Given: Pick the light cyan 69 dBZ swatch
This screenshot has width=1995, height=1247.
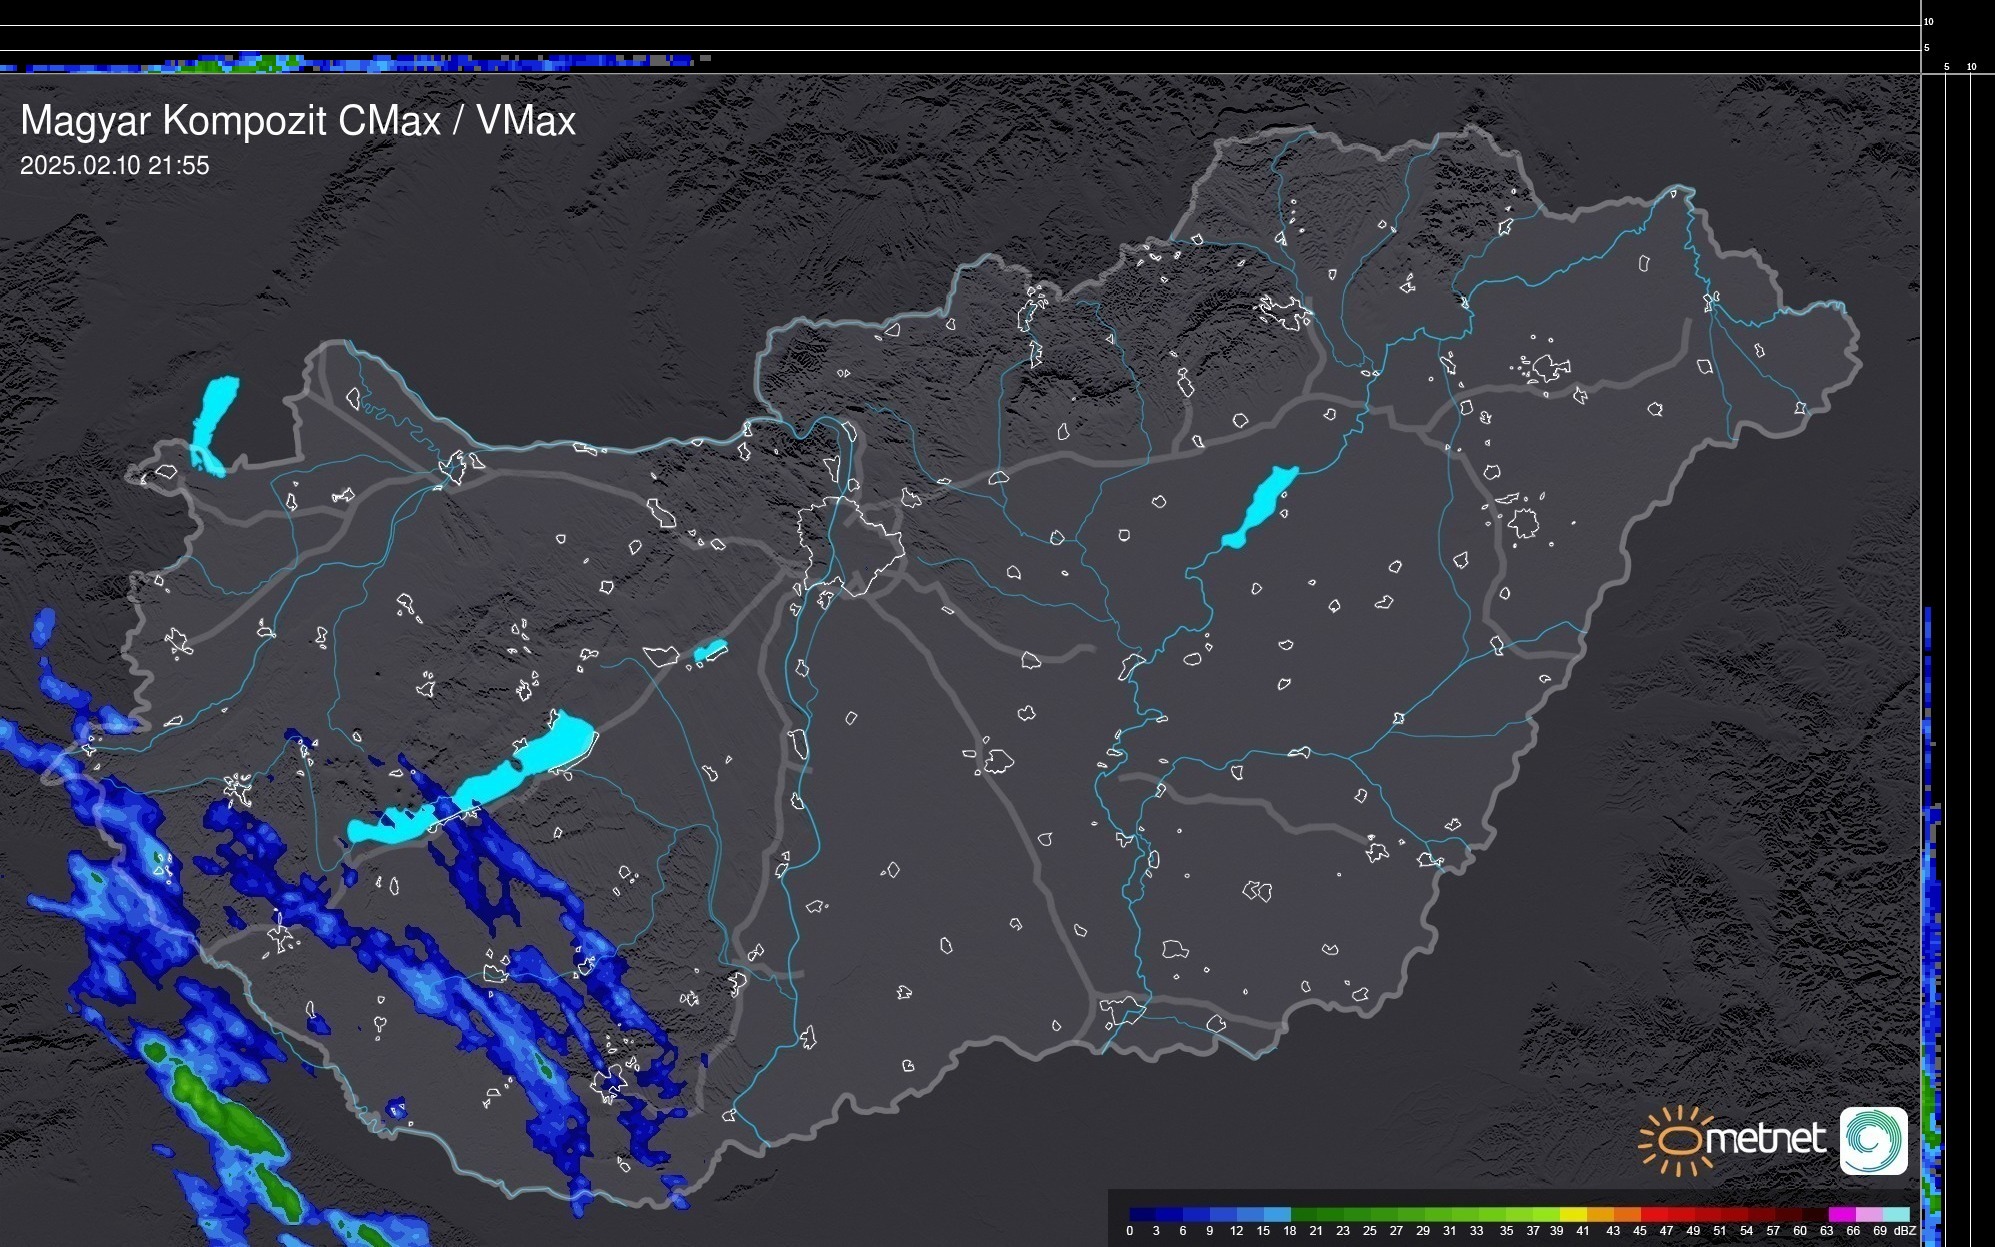Looking at the screenshot, I should [x=1896, y=1214].
